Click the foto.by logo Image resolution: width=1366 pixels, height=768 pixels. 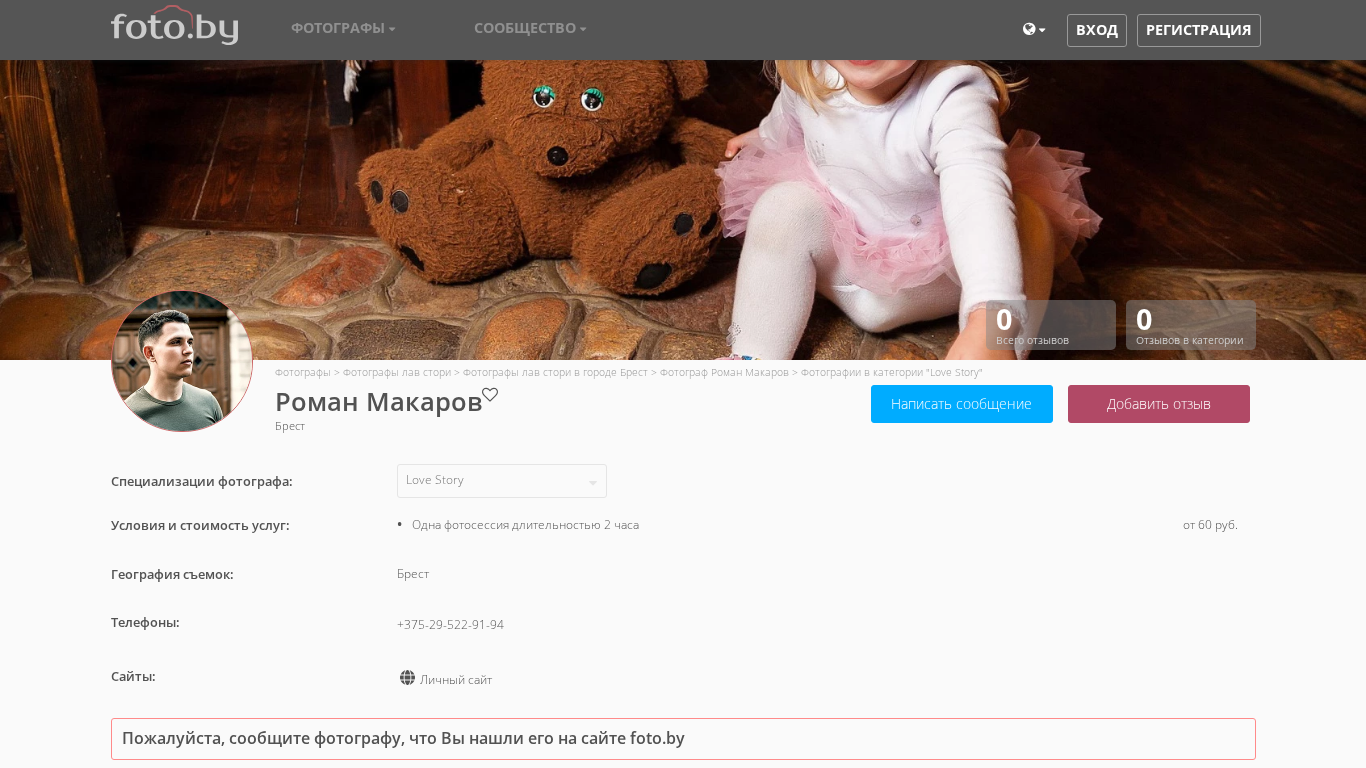(174, 27)
